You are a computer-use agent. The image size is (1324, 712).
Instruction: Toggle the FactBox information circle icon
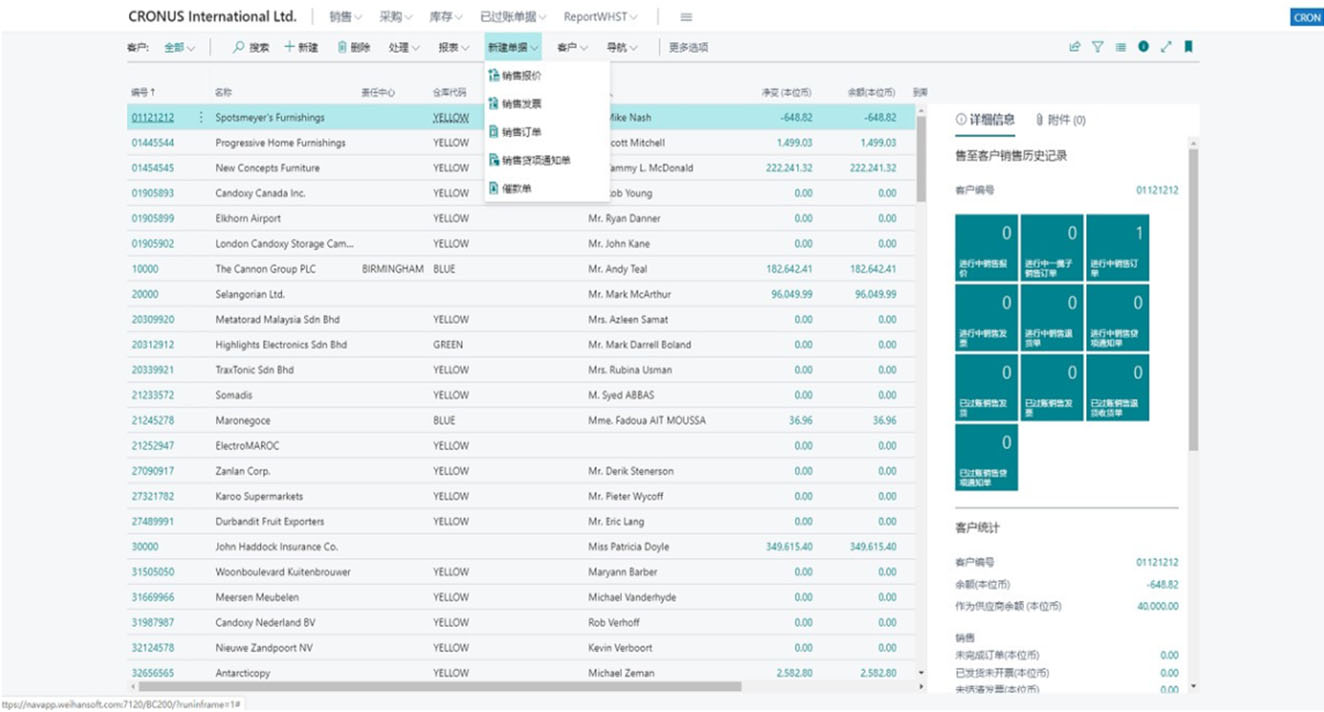pos(1143,47)
